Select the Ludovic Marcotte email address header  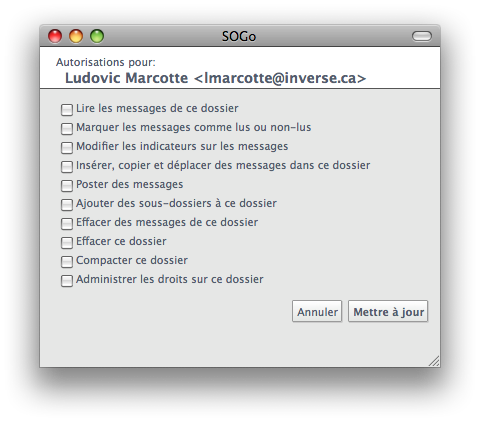[215, 78]
